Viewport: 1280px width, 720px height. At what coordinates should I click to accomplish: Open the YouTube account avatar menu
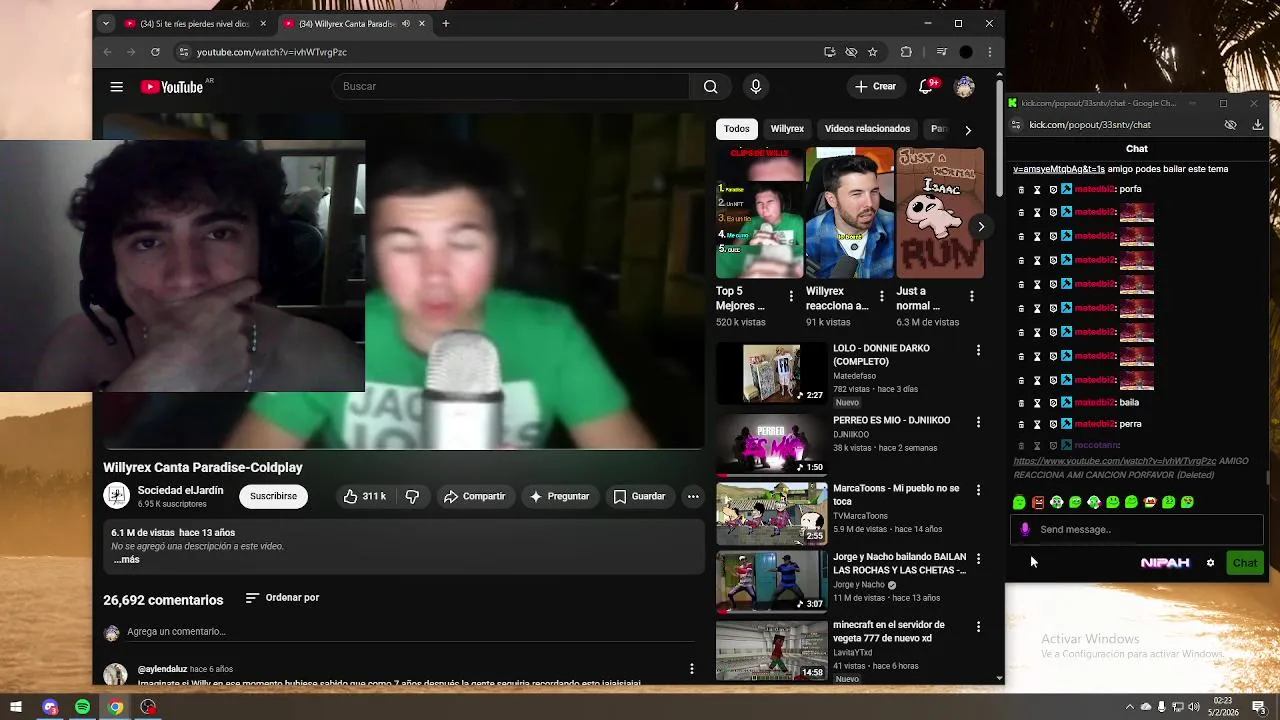(964, 87)
